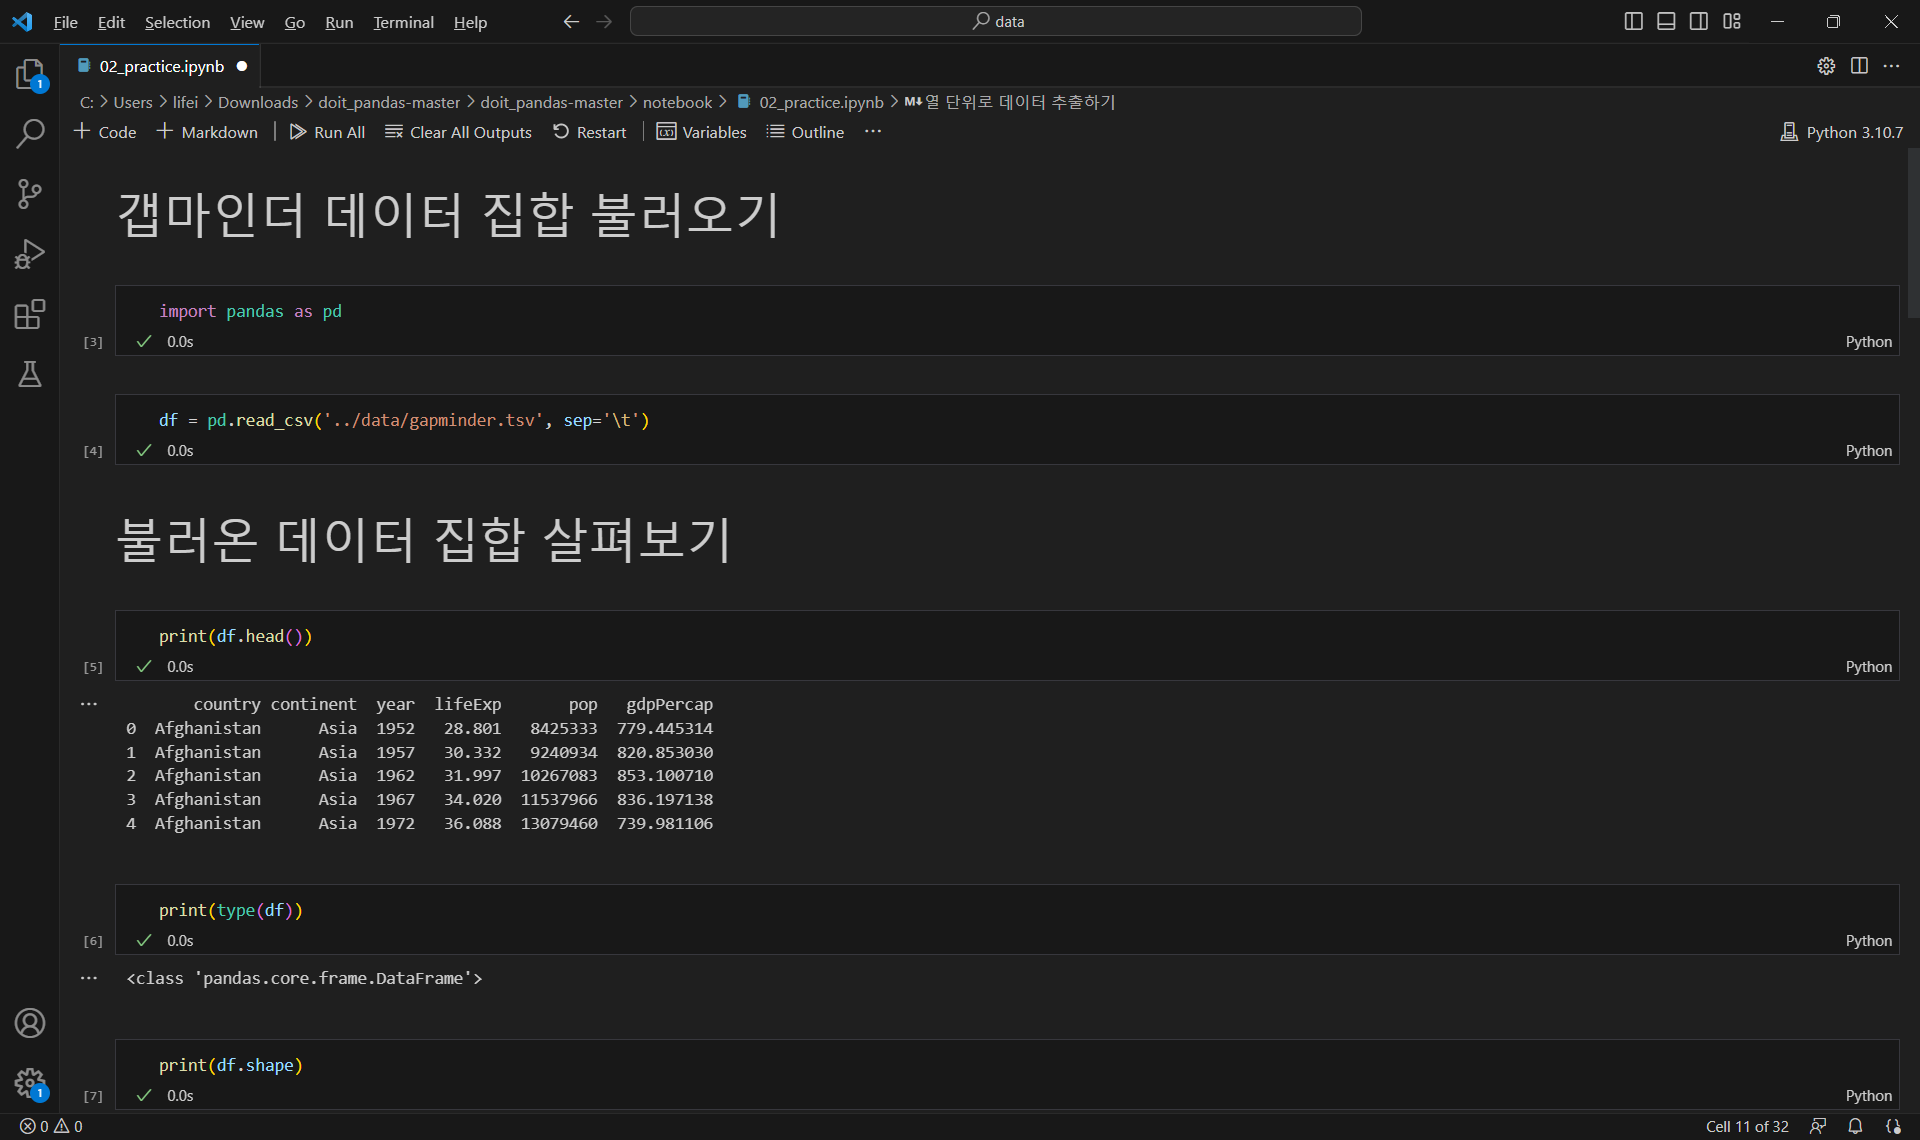Open the Accounts icon in activity bar
The width and height of the screenshot is (1920, 1140).
(x=30, y=1023)
